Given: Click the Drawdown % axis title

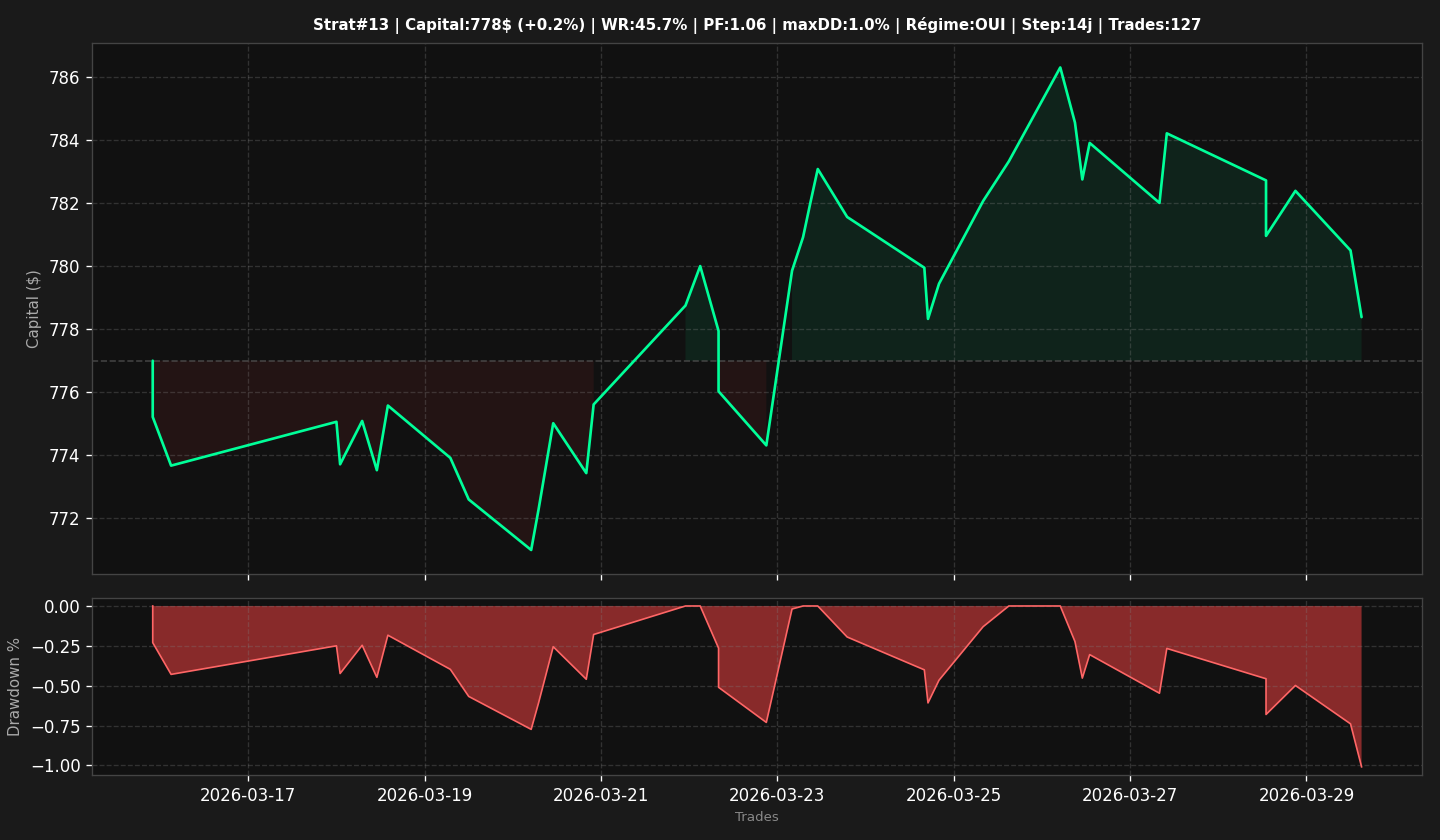Looking at the screenshot, I should 14,687.
